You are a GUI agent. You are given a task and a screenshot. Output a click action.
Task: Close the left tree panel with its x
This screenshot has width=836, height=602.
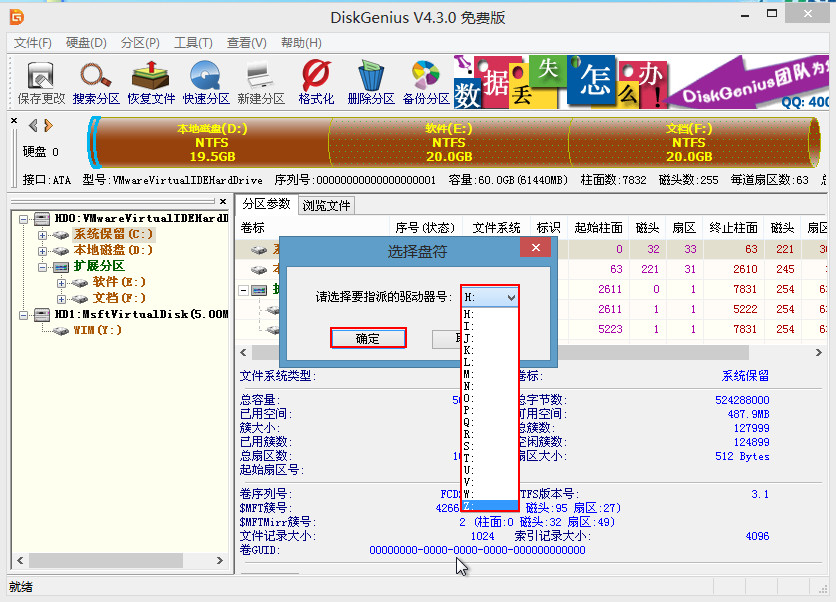point(223,202)
